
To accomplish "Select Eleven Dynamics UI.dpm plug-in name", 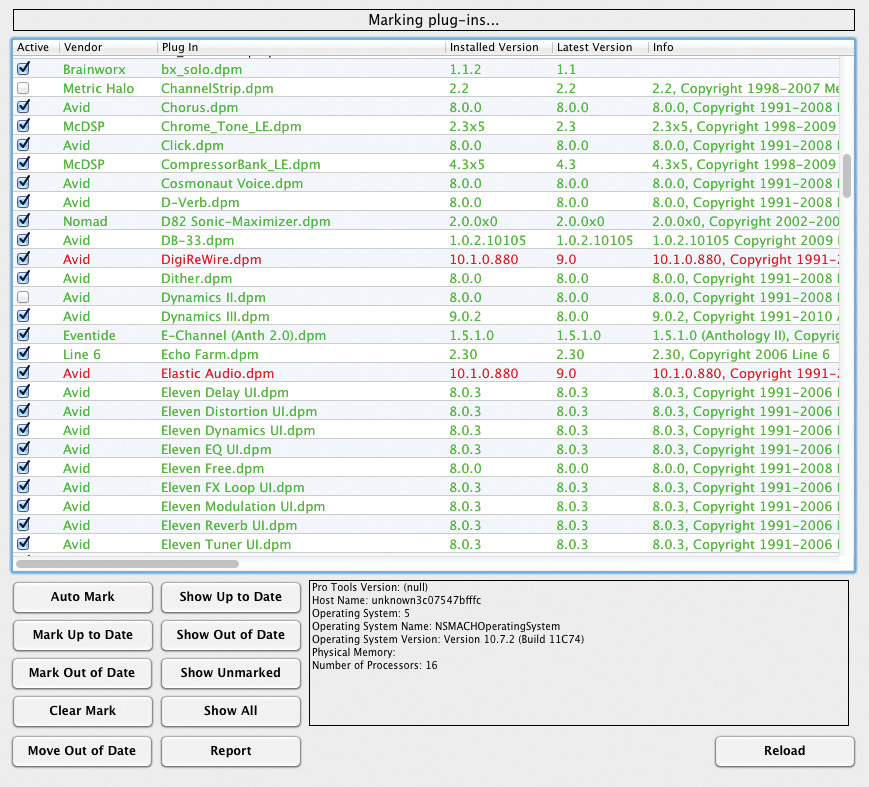I will (238, 430).
